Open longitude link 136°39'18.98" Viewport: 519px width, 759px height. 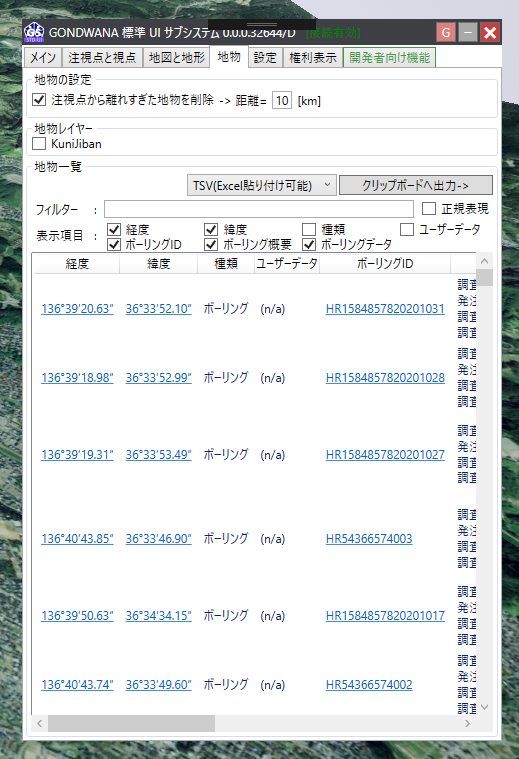pos(77,378)
